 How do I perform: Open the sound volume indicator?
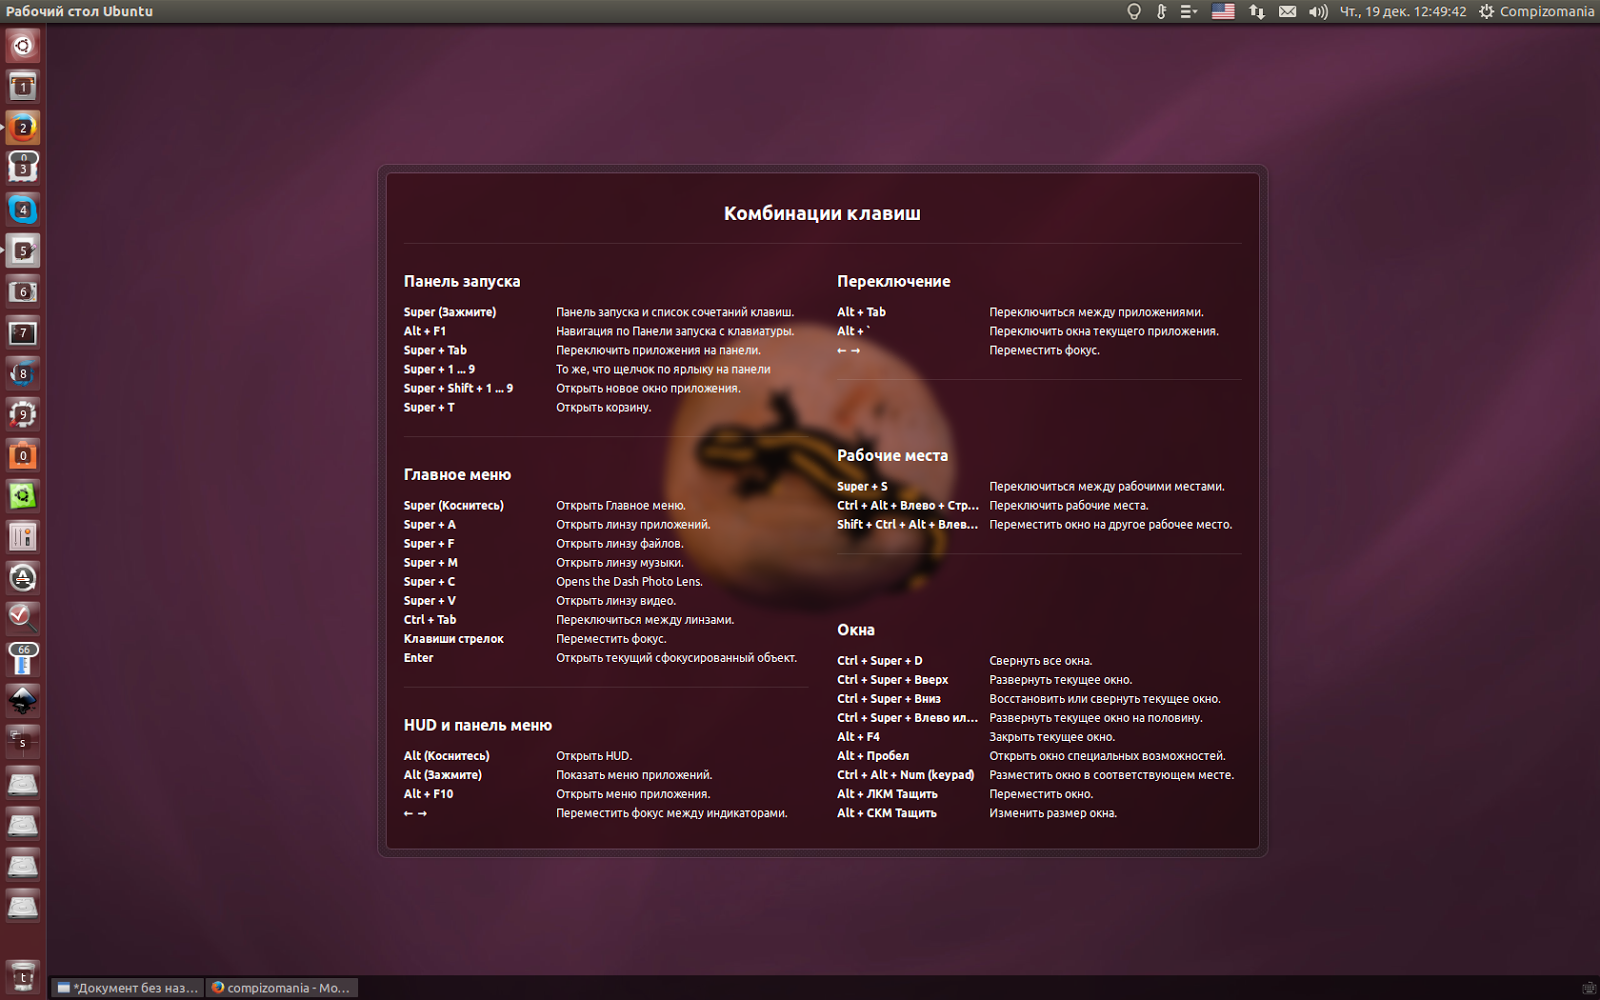(x=1318, y=12)
